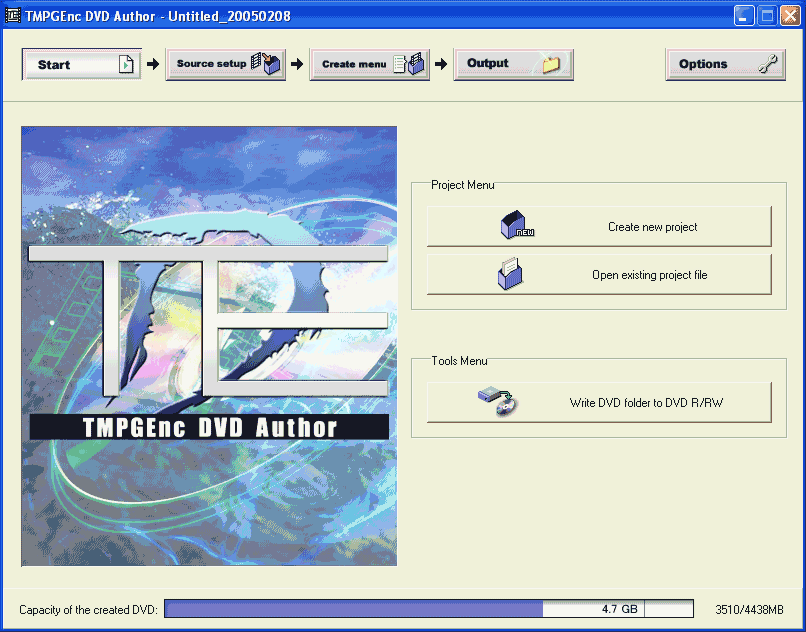Open the Create menu step
Image resolution: width=806 pixels, height=632 pixels.
click(370, 64)
